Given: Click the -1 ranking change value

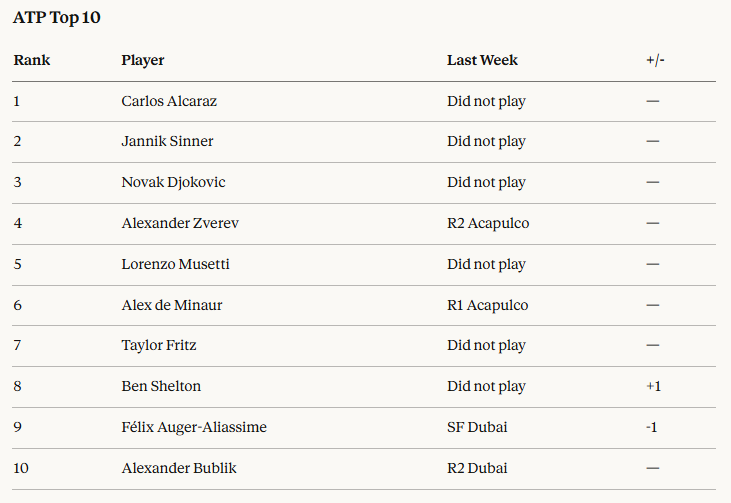Looking at the screenshot, I should pyautogui.click(x=651, y=427).
